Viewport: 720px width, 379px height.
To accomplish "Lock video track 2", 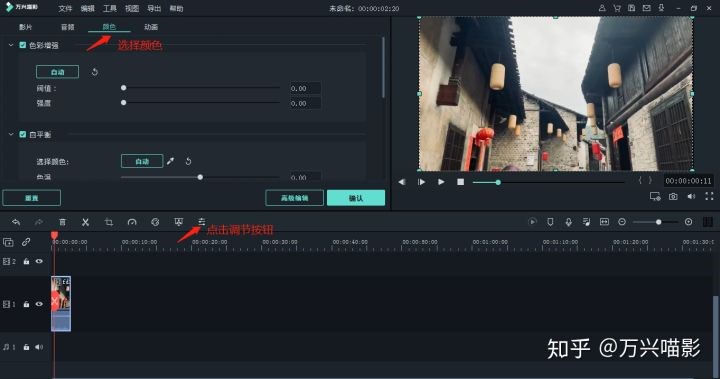I will (26, 261).
